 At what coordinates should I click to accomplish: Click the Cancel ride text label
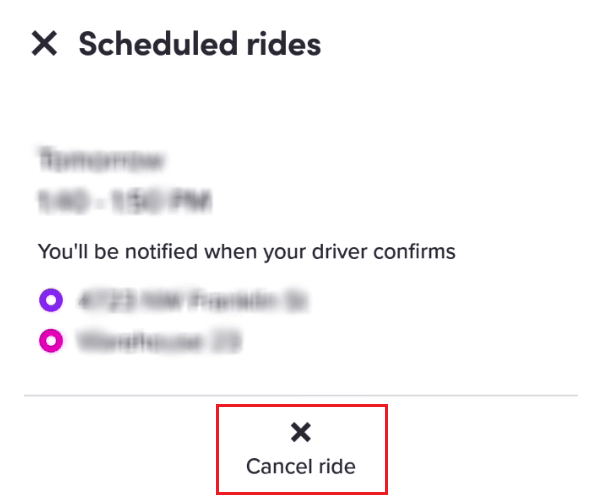pyautogui.click(x=301, y=467)
